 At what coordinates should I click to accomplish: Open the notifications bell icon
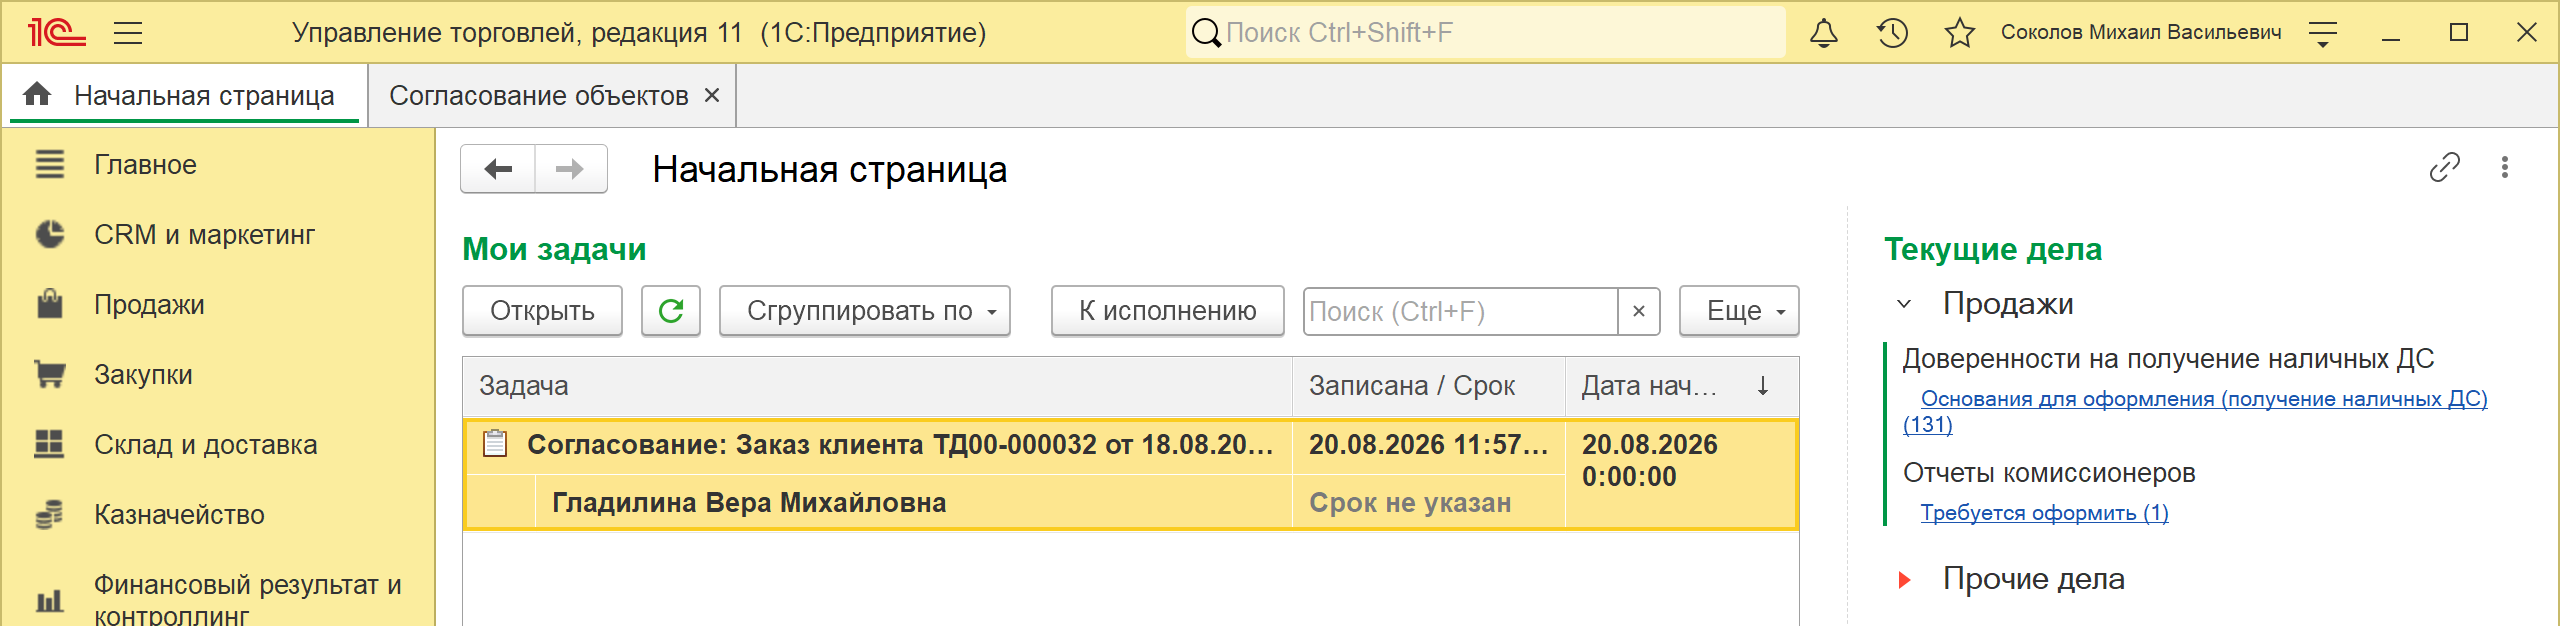(1823, 33)
